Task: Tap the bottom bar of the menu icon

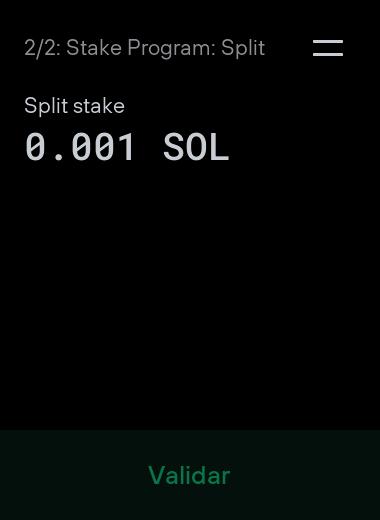Action: click(x=328, y=55)
